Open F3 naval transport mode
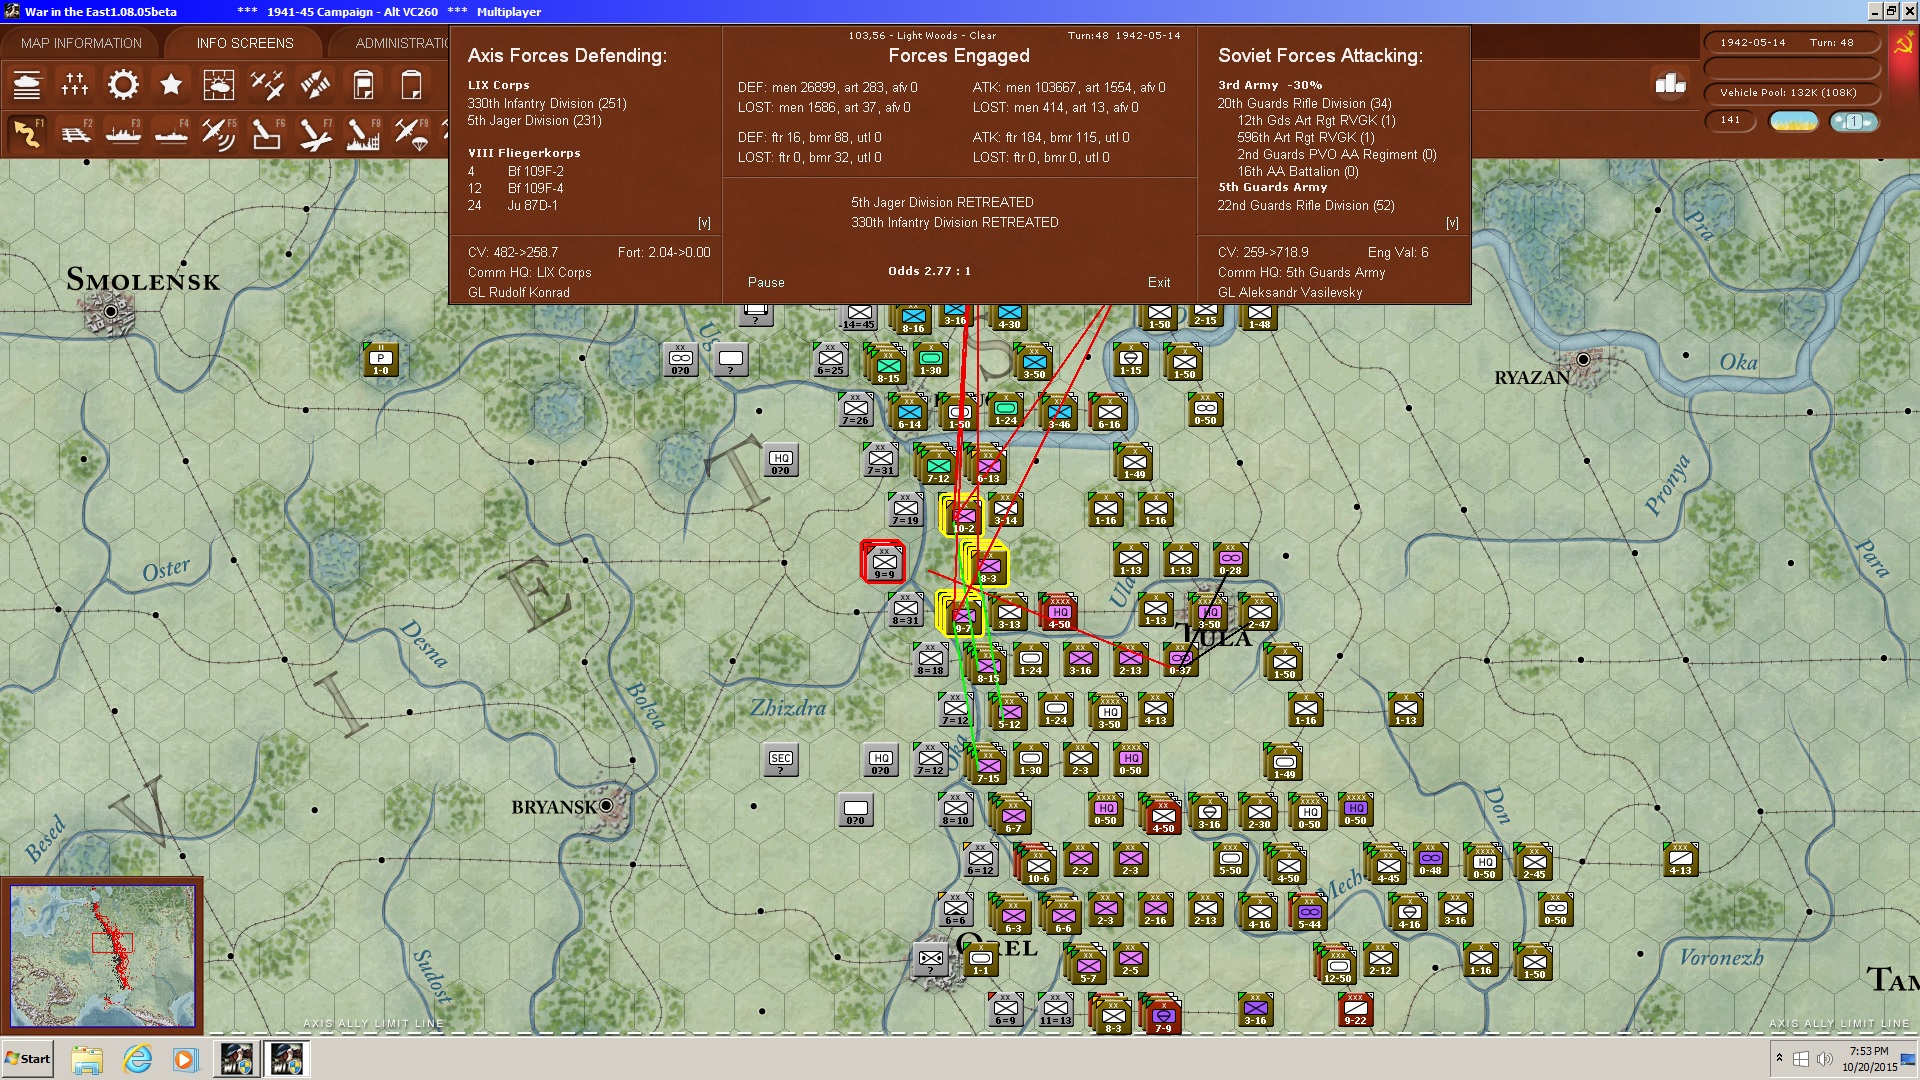The height and width of the screenshot is (1080, 1920). 123,133
